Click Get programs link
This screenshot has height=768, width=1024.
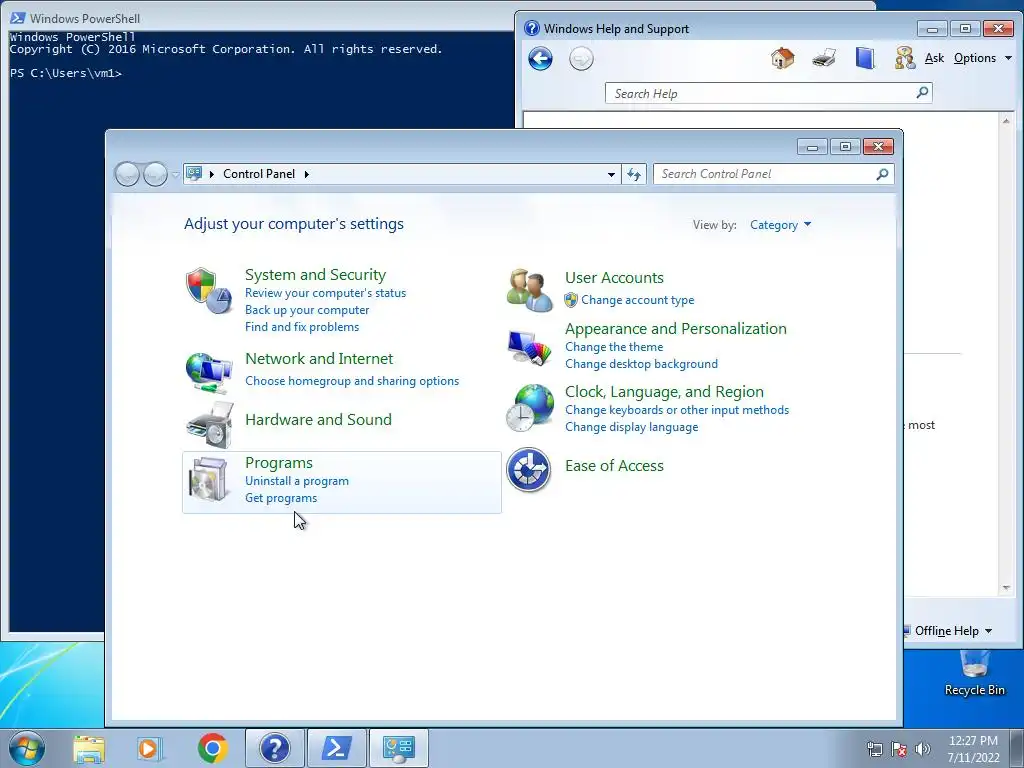click(x=281, y=498)
